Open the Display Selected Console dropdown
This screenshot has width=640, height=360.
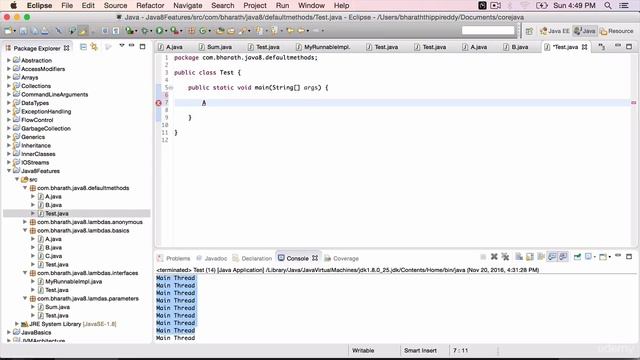click(x=595, y=257)
